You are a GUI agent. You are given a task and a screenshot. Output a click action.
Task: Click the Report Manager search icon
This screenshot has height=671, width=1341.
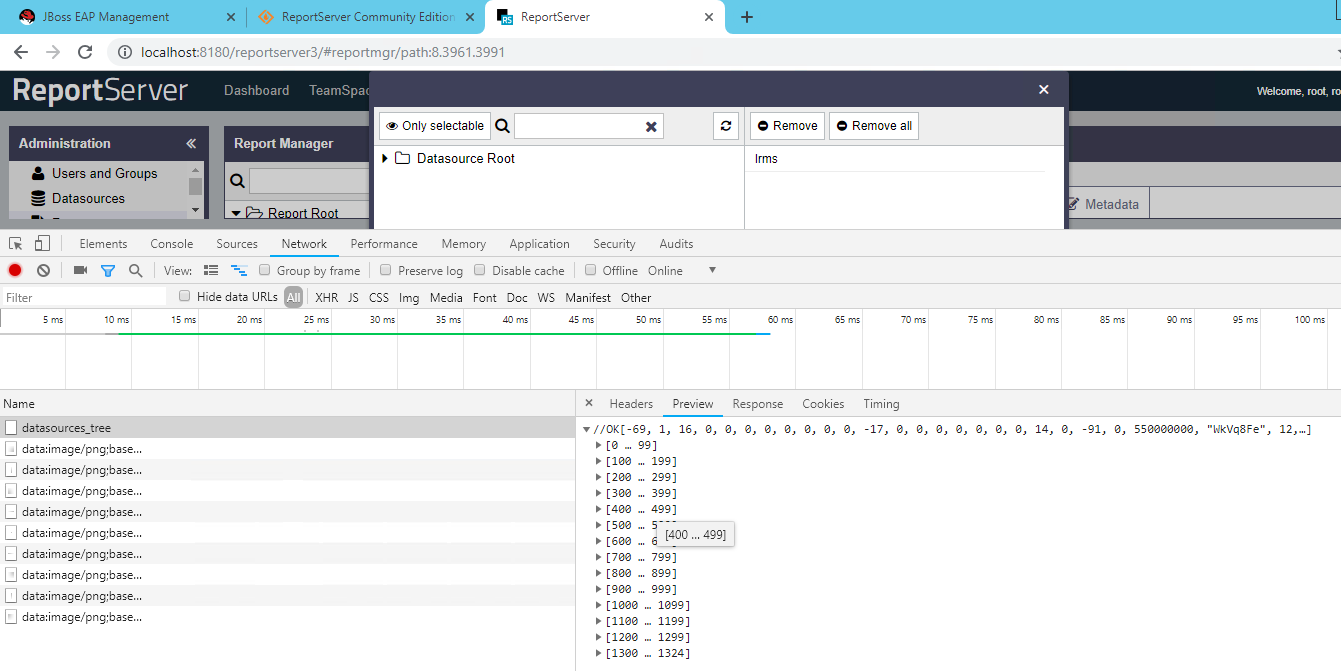point(238,181)
